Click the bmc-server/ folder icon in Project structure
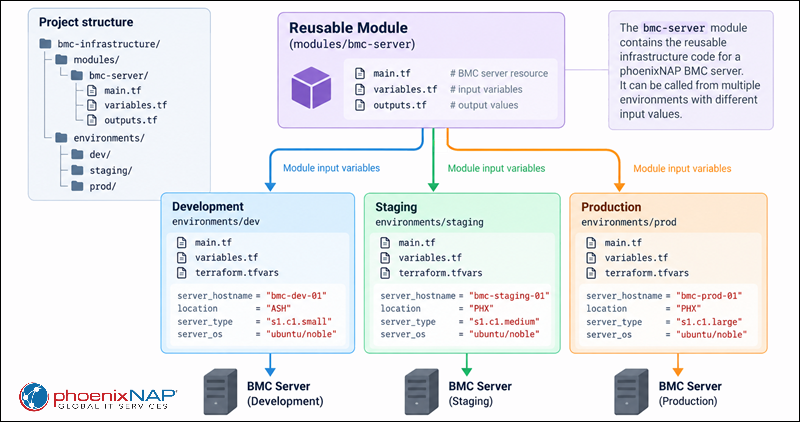 click(77, 76)
